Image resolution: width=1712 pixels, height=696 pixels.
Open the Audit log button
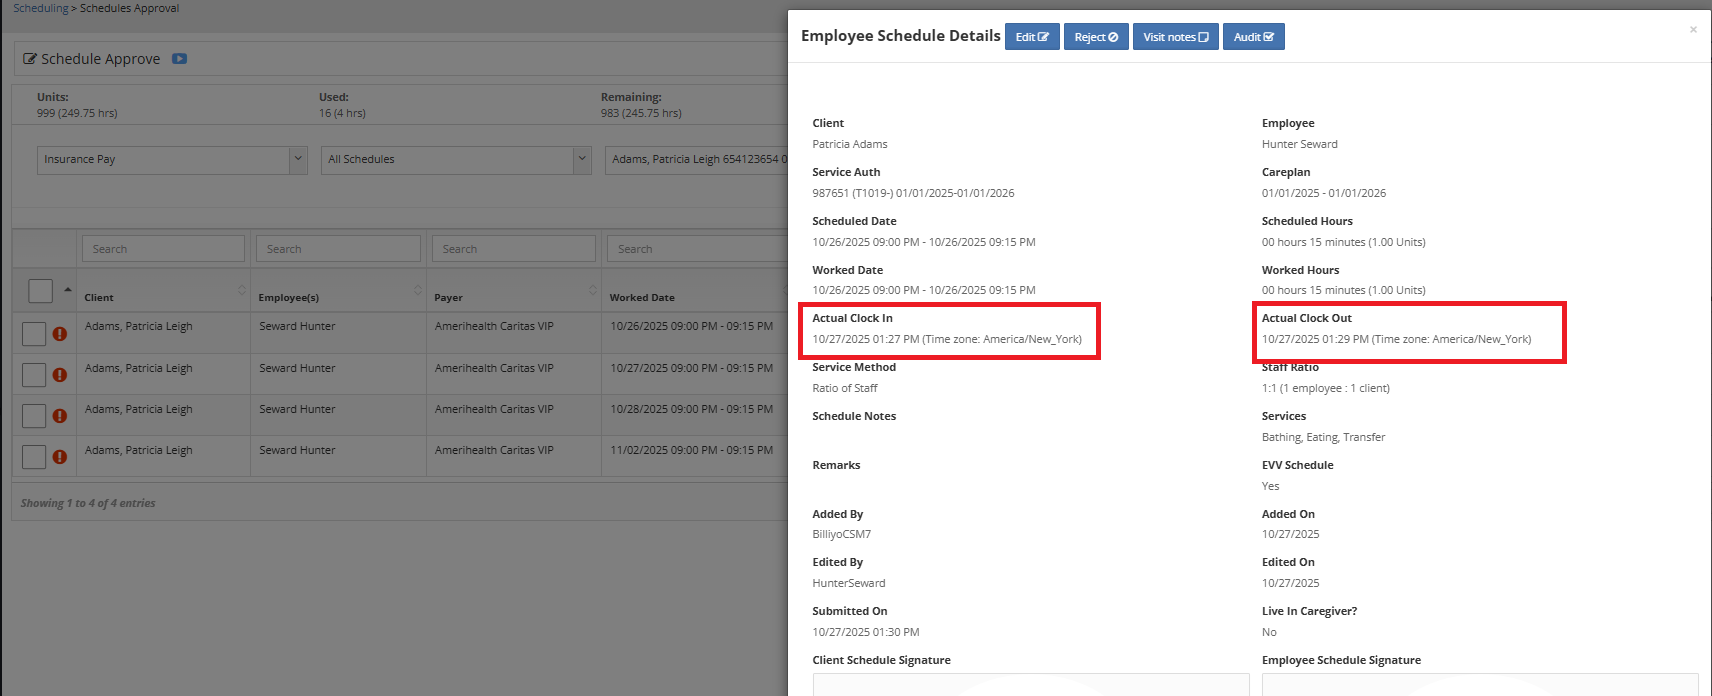point(1253,37)
